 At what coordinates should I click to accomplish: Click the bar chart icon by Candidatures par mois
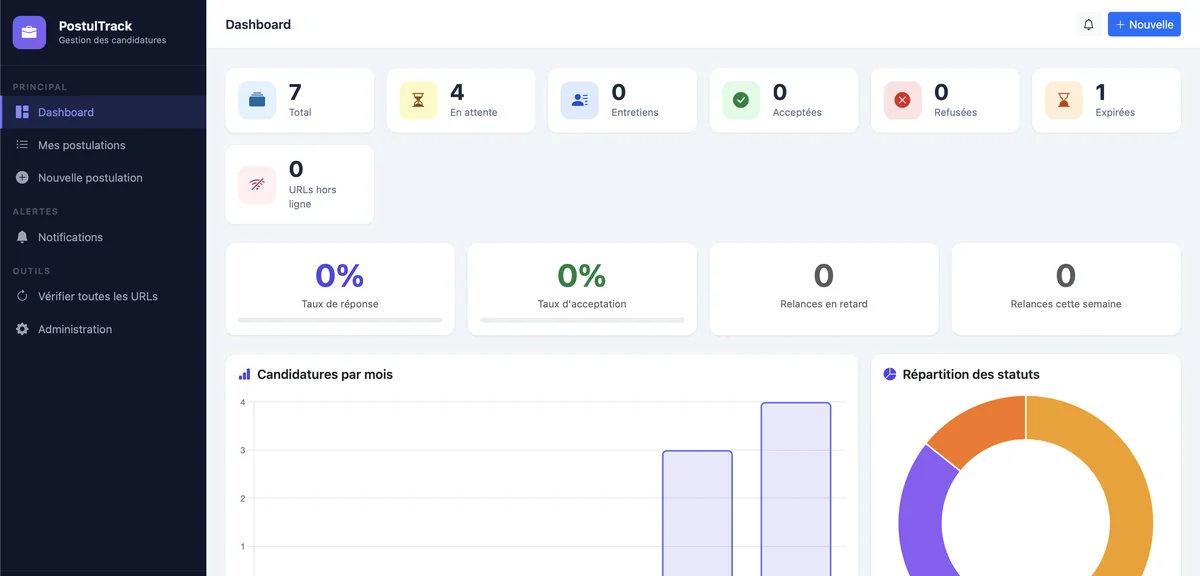pyautogui.click(x=245, y=374)
